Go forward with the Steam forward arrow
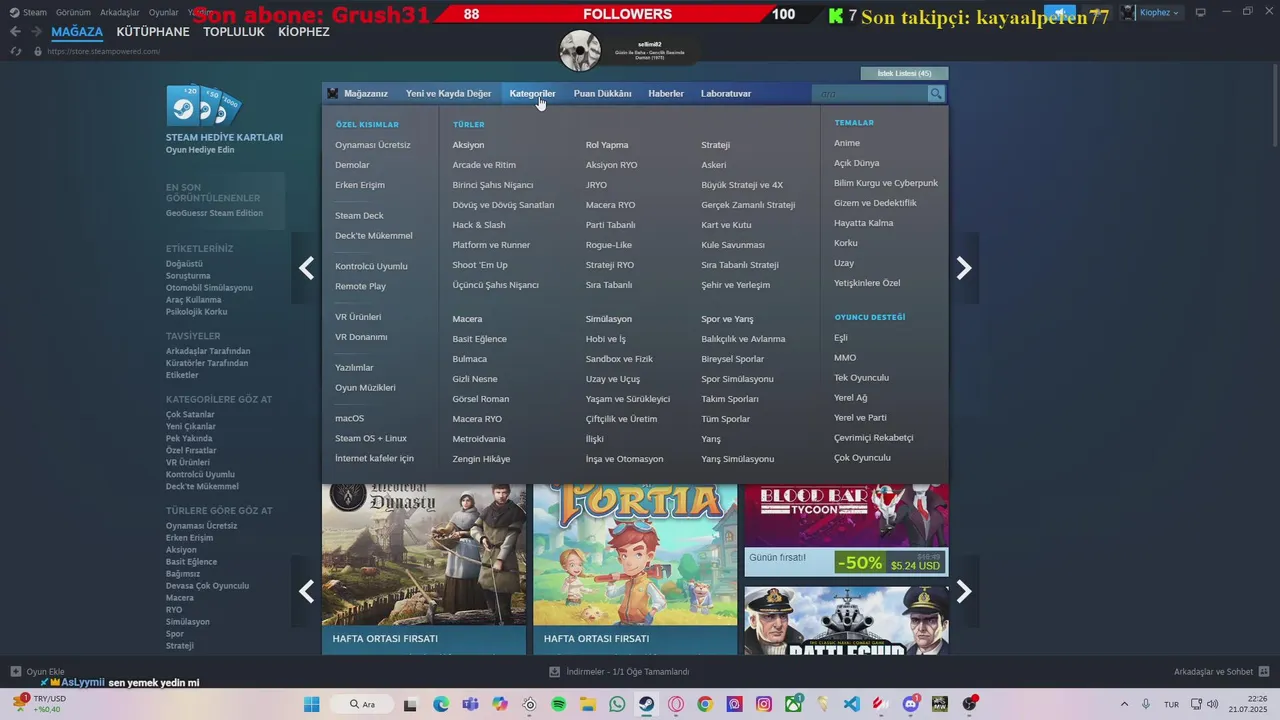This screenshot has width=1280, height=720. pos(37,32)
